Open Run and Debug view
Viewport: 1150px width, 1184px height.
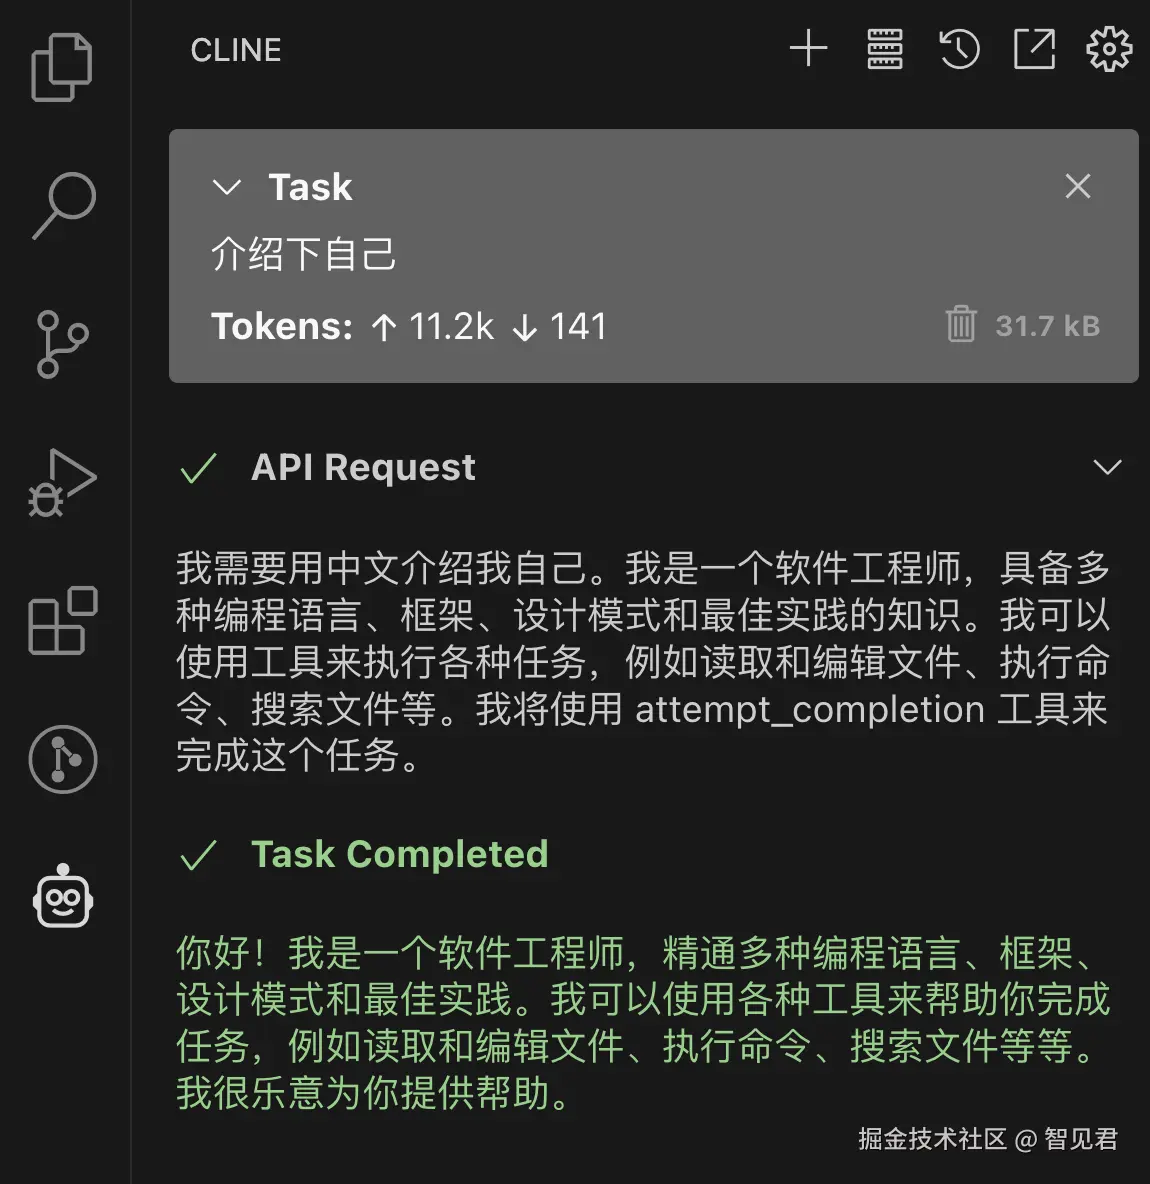(x=62, y=483)
